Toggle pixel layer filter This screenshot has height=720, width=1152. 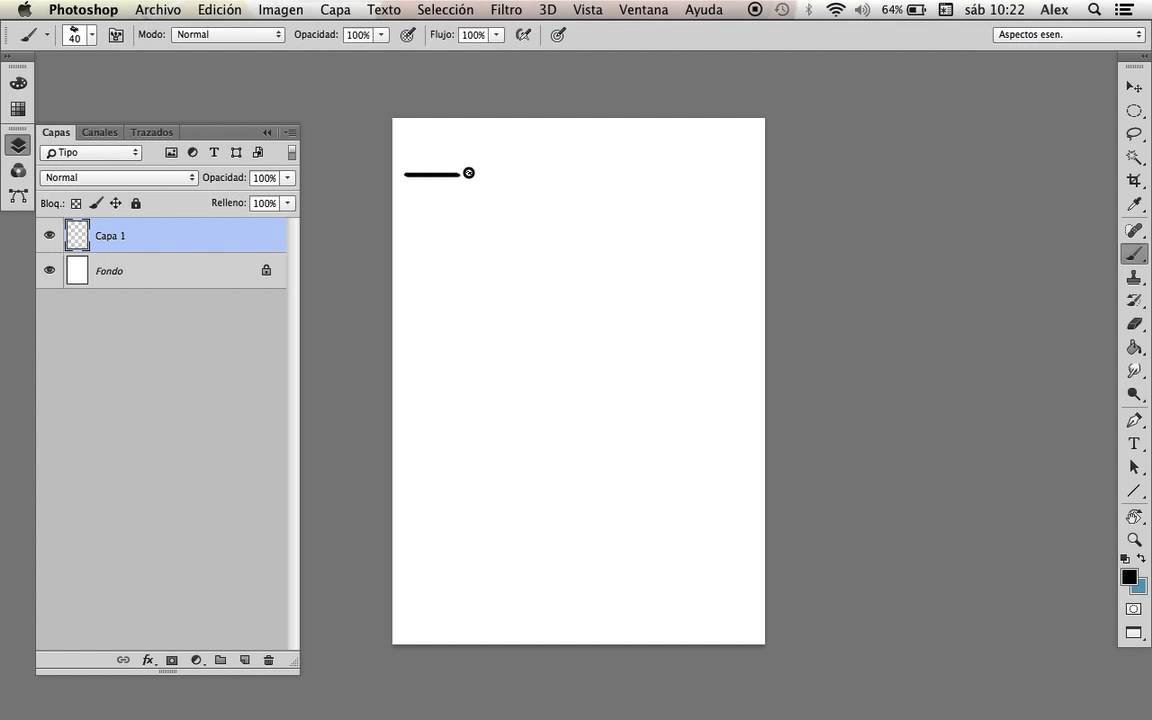coord(171,153)
